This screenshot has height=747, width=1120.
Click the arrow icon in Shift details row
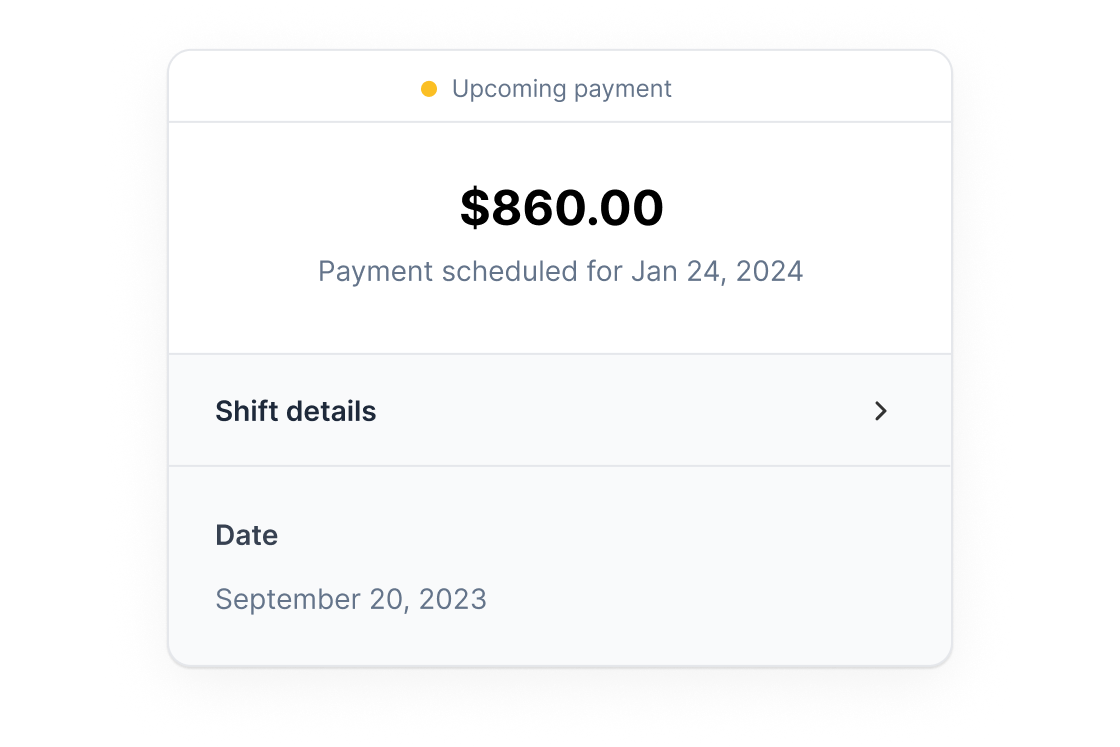click(x=879, y=411)
